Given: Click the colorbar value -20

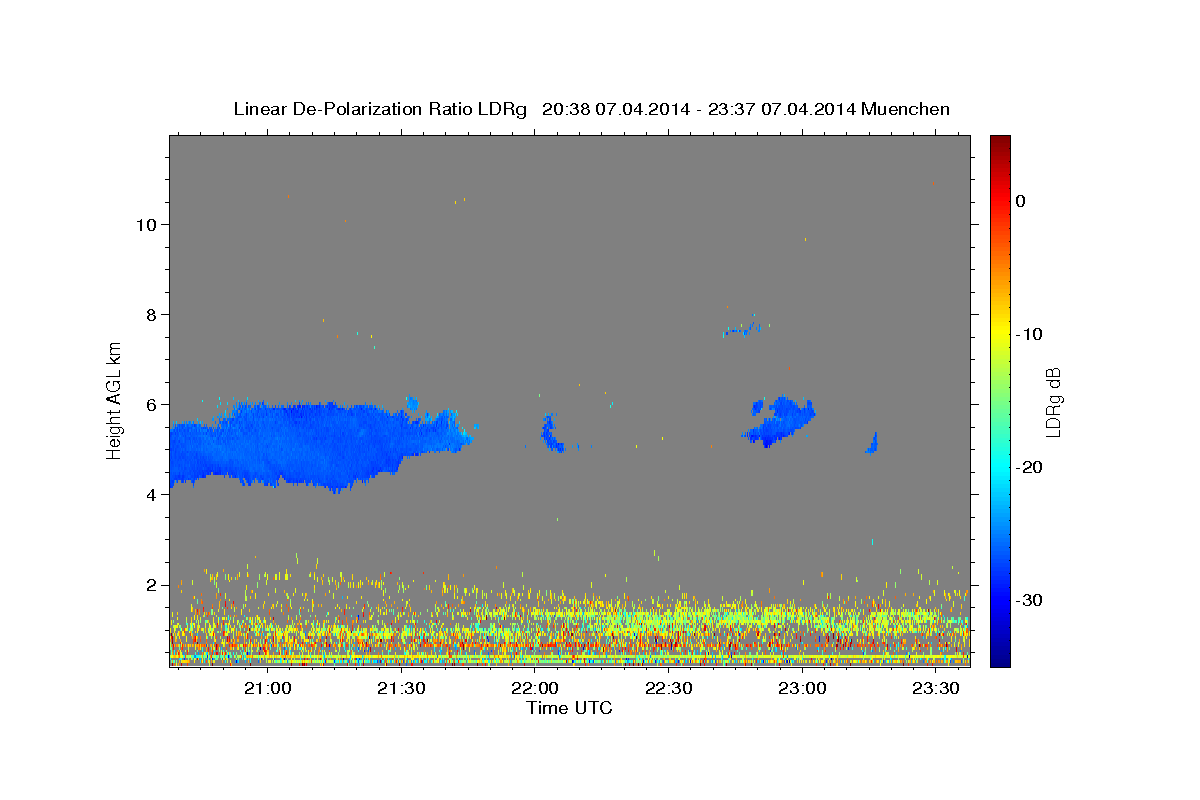Looking at the screenshot, I should pos(1029,467).
